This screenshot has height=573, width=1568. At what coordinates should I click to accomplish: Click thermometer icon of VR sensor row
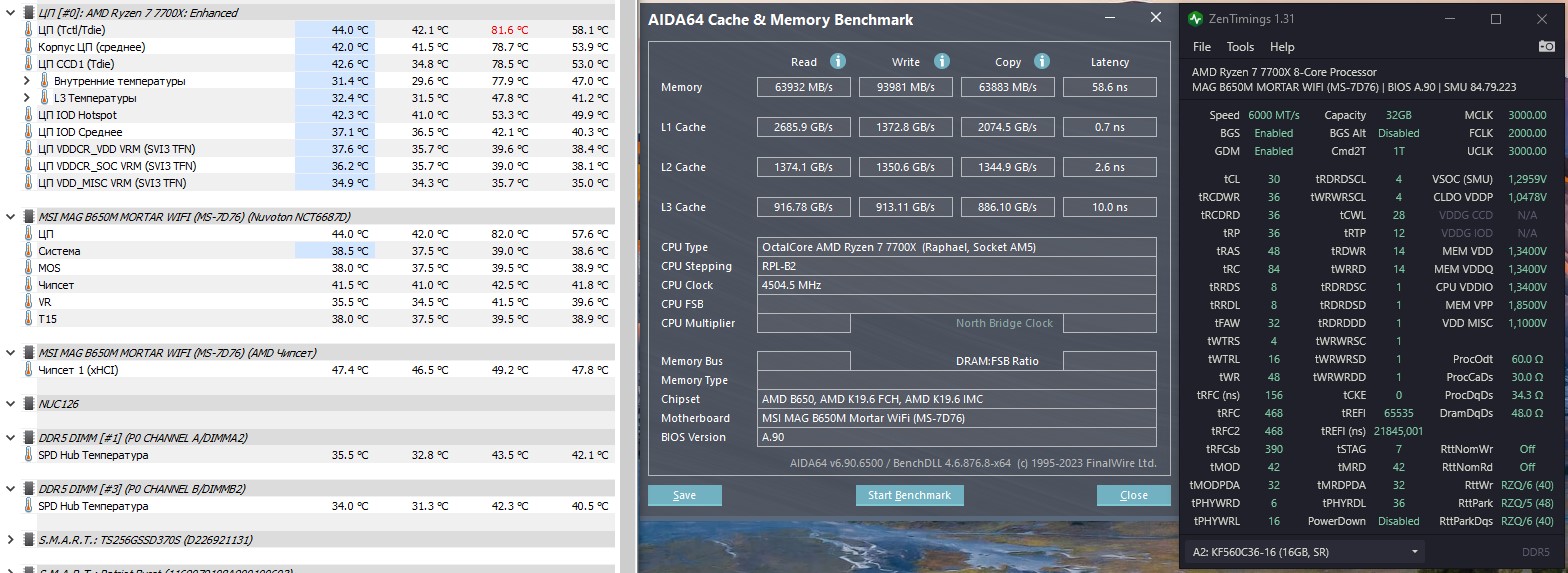(x=29, y=302)
